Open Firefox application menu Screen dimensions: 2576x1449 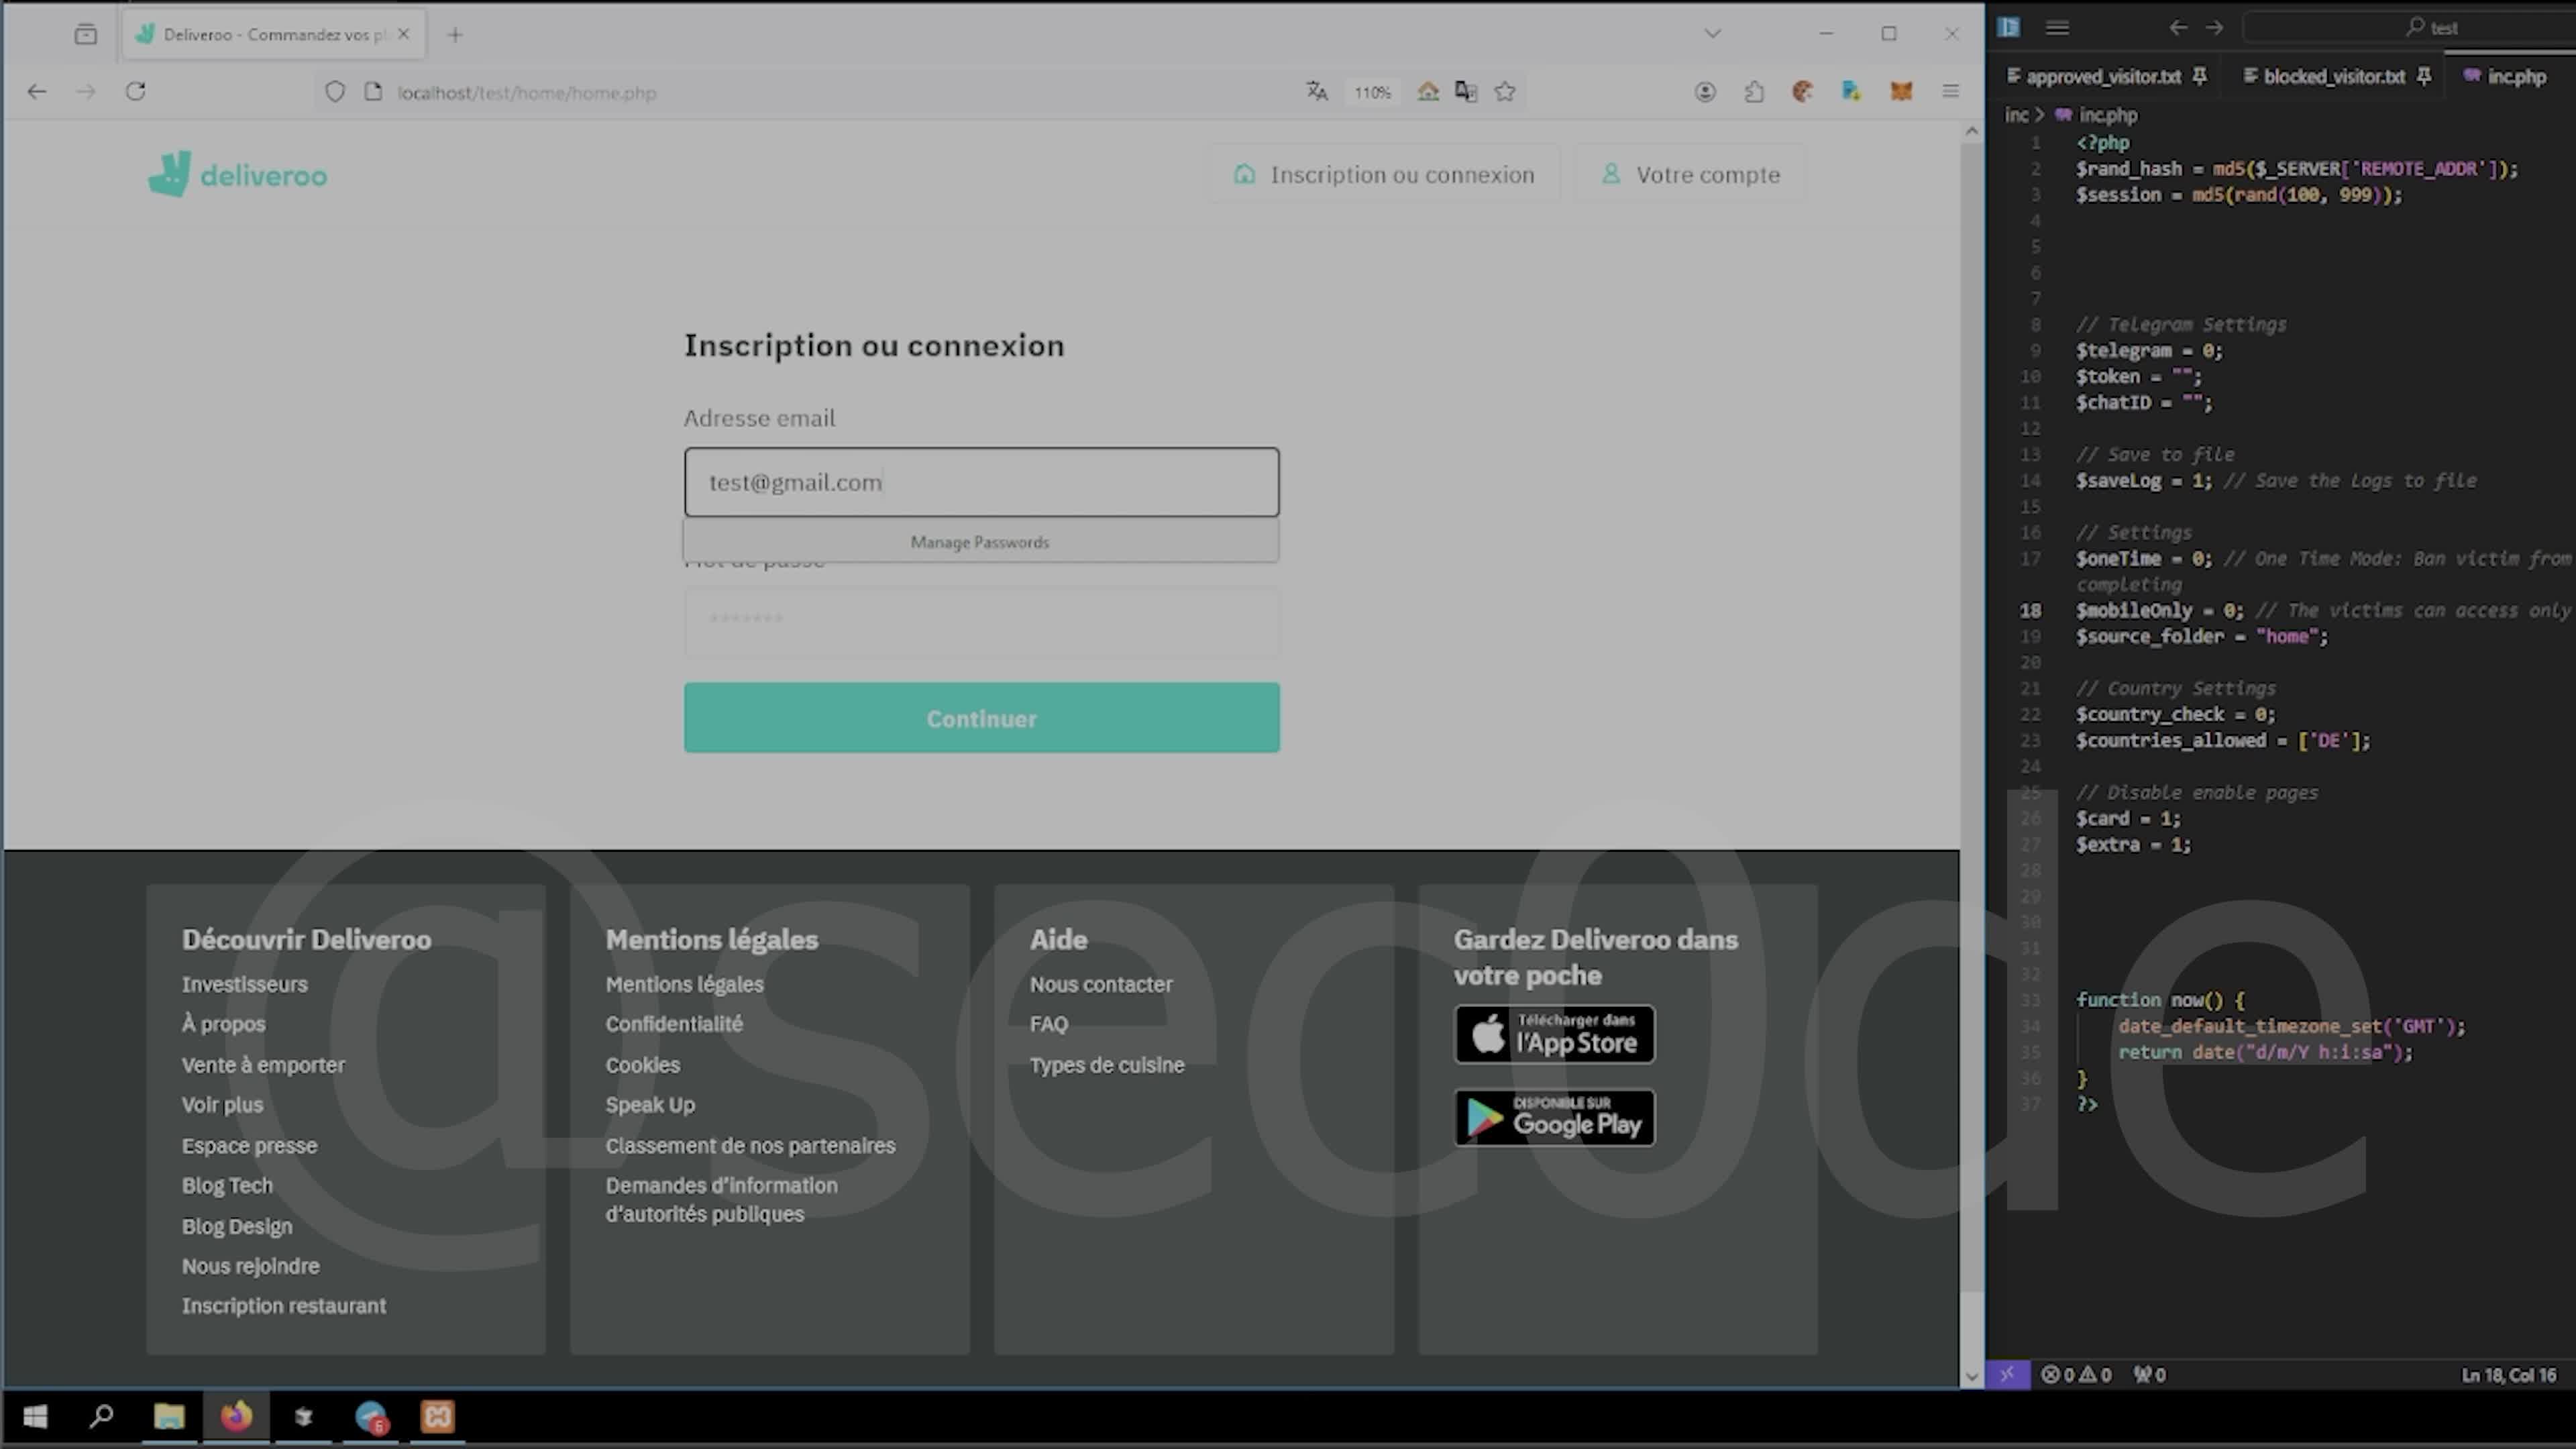tap(1950, 91)
